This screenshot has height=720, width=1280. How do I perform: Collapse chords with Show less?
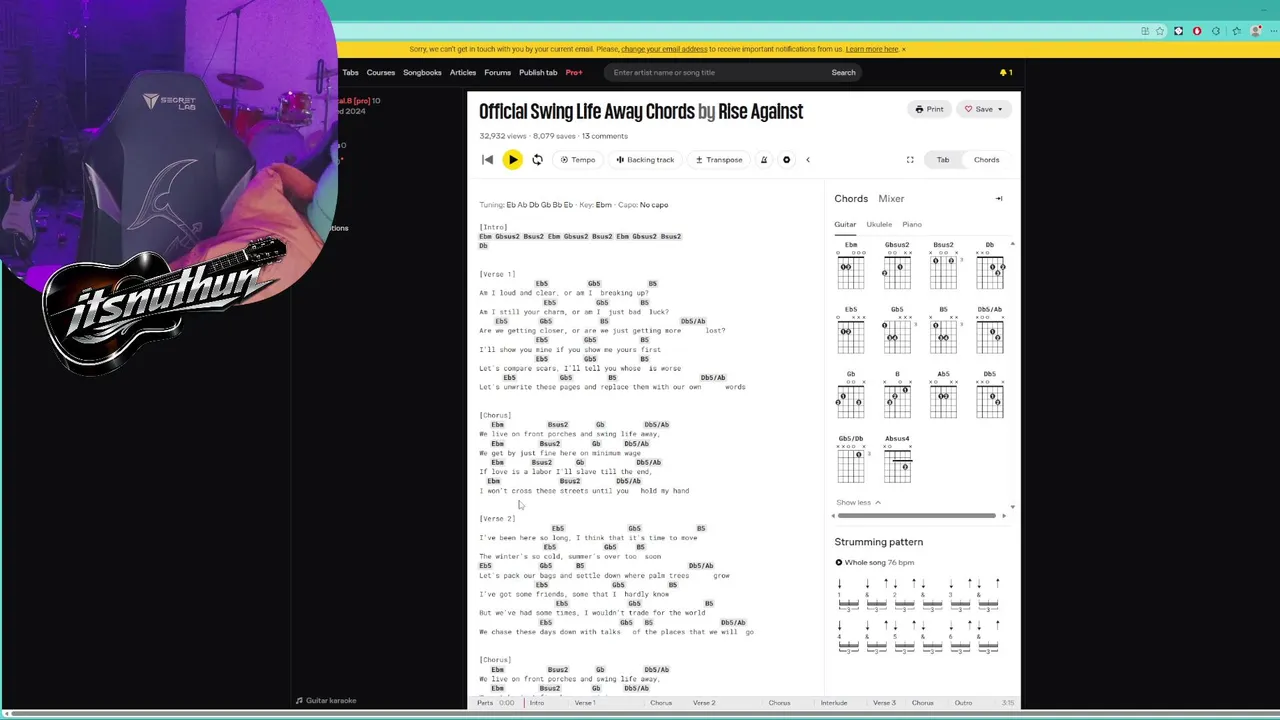(x=858, y=502)
